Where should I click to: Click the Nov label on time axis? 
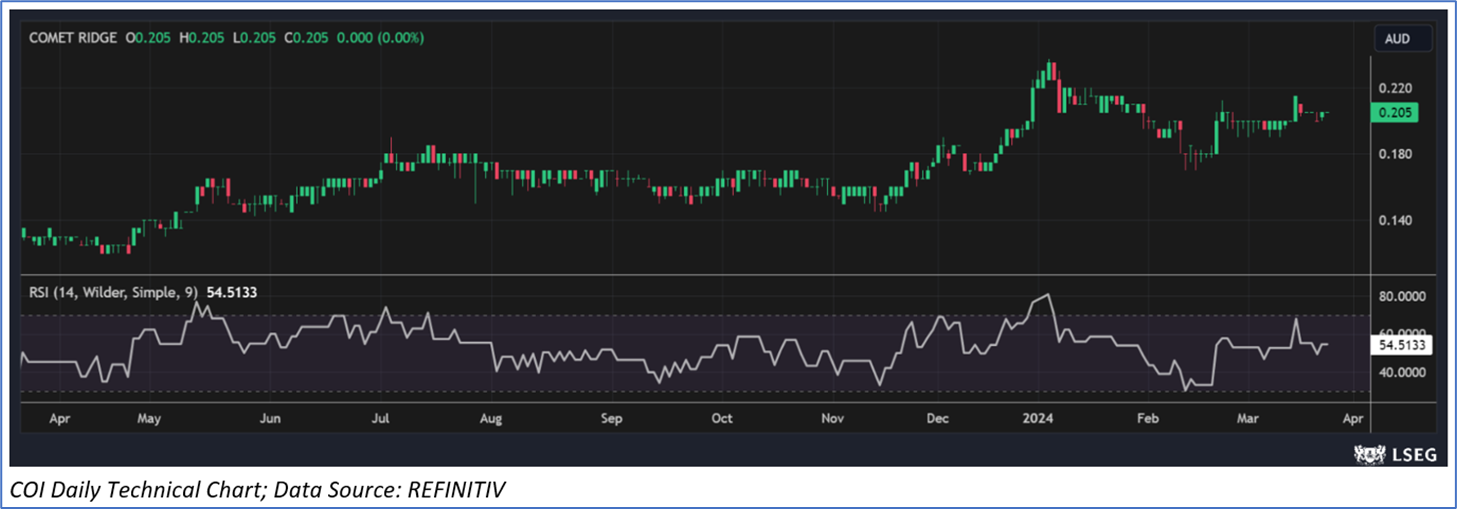[832, 418]
